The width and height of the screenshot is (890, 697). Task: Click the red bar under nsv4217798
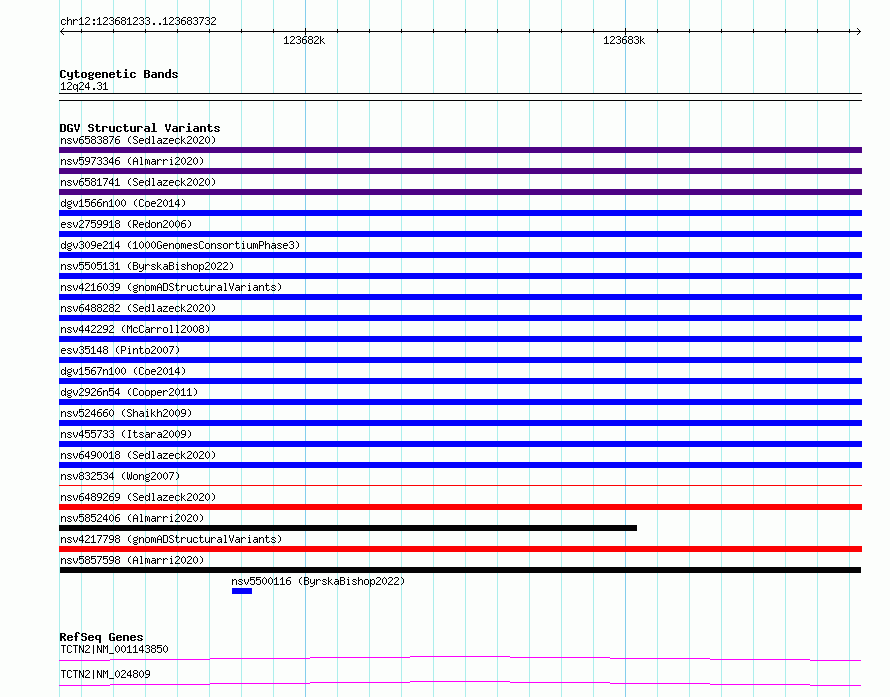point(460,549)
